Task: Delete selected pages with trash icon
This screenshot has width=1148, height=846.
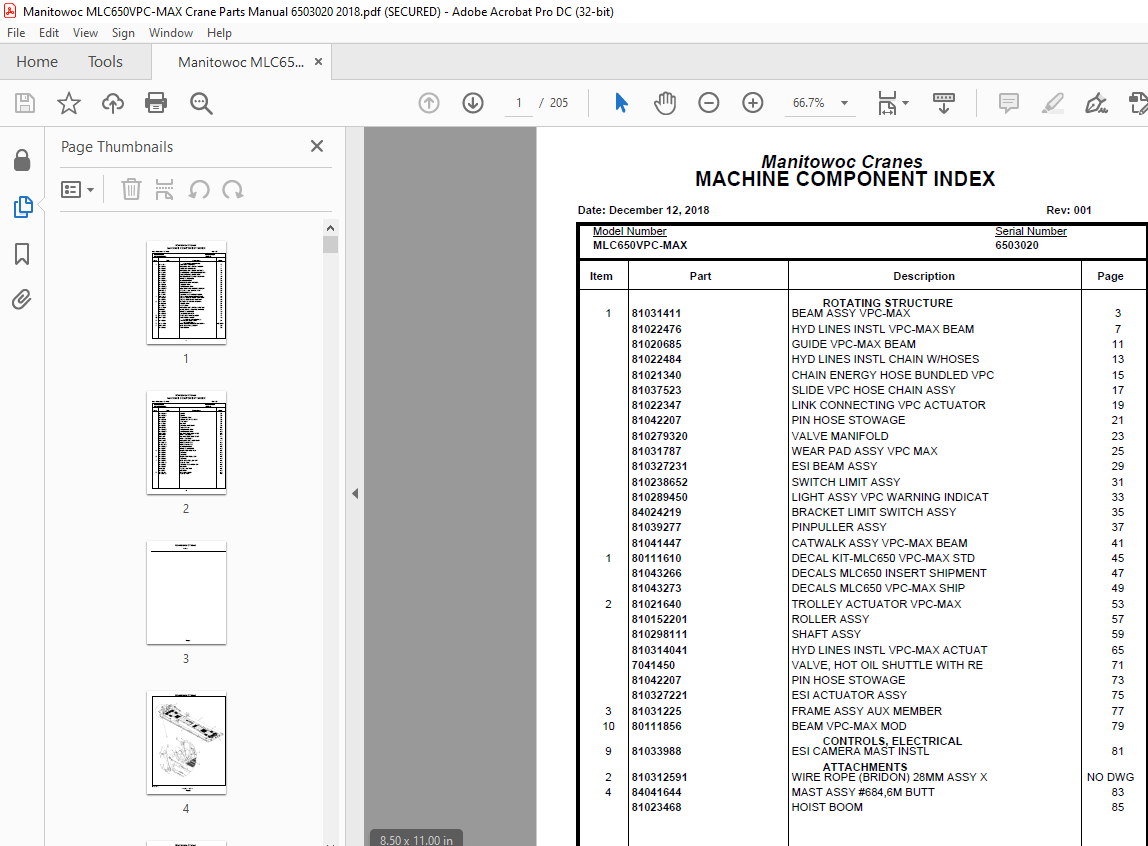Action: click(131, 190)
